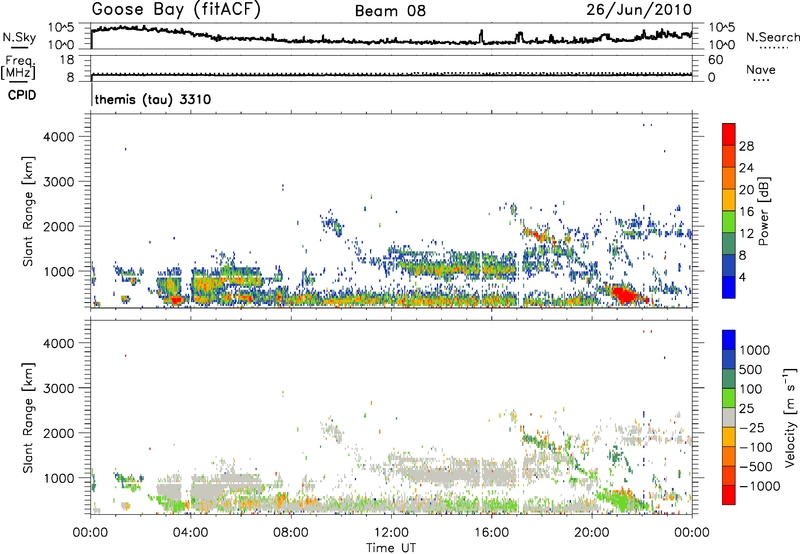Click the "-500" label on Velocity colorbar
Viewport: 800px width, 554px height.
click(x=756, y=466)
